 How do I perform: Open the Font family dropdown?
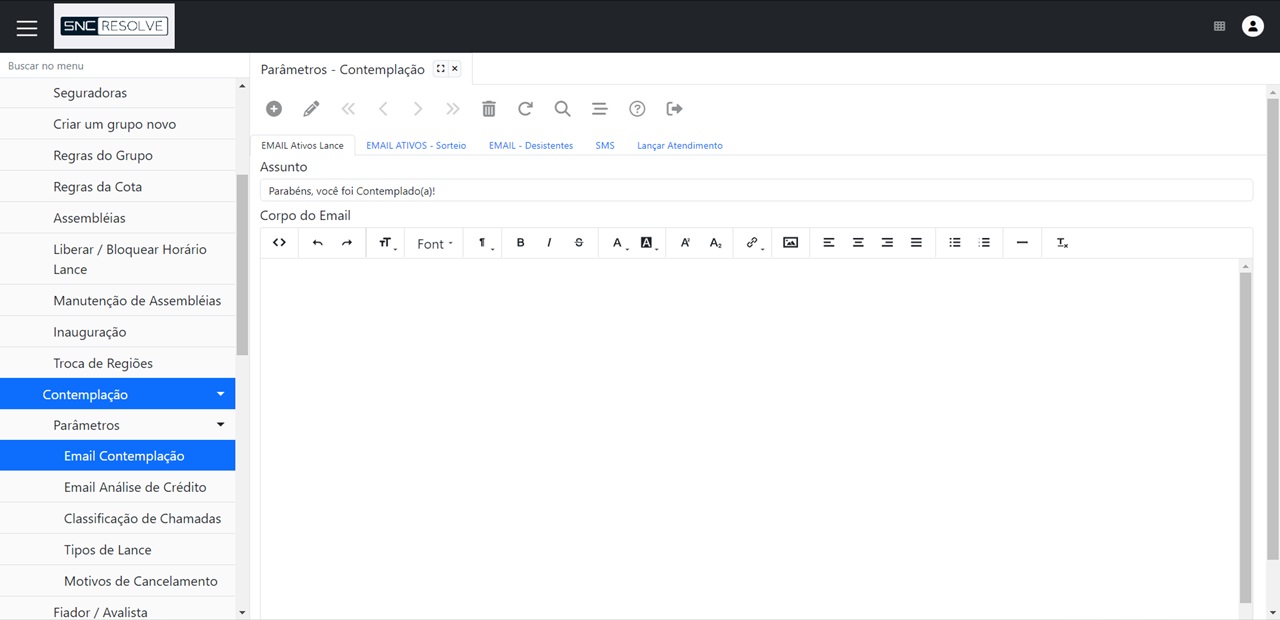434,243
